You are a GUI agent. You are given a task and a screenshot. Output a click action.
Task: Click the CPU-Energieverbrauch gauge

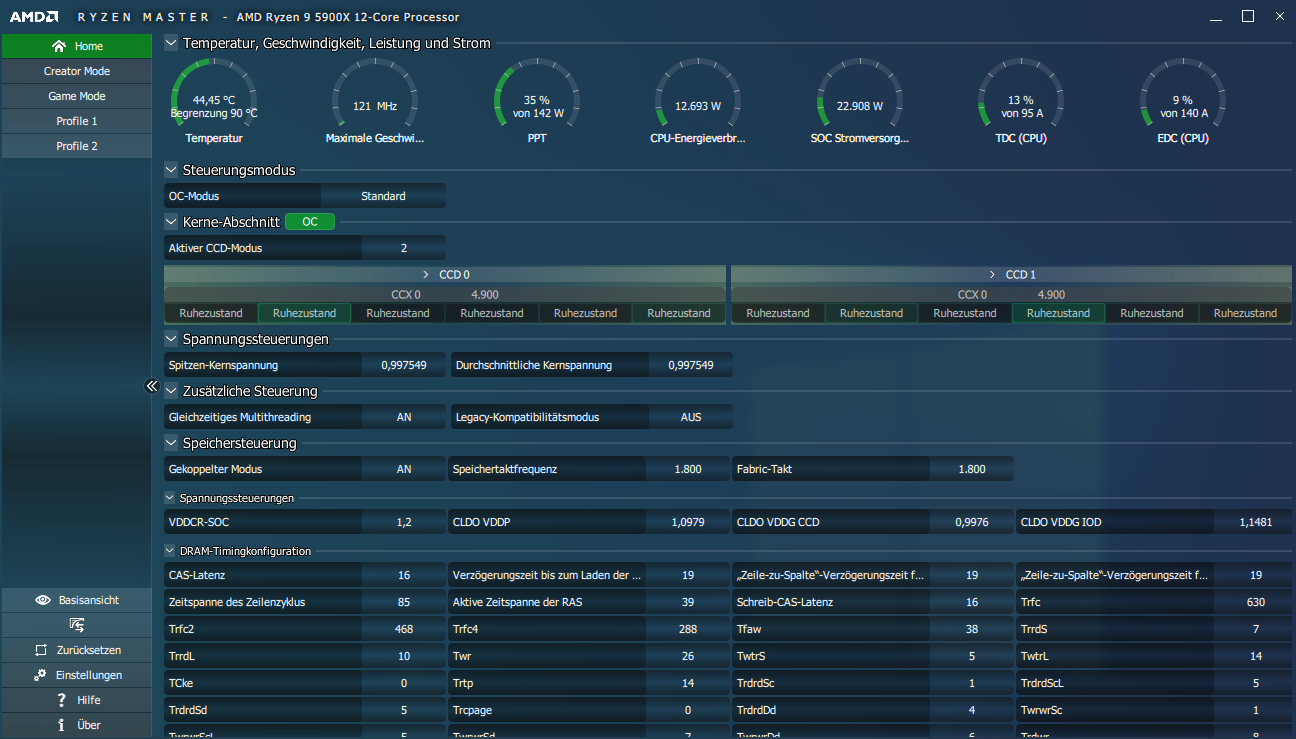pos(698,102)
